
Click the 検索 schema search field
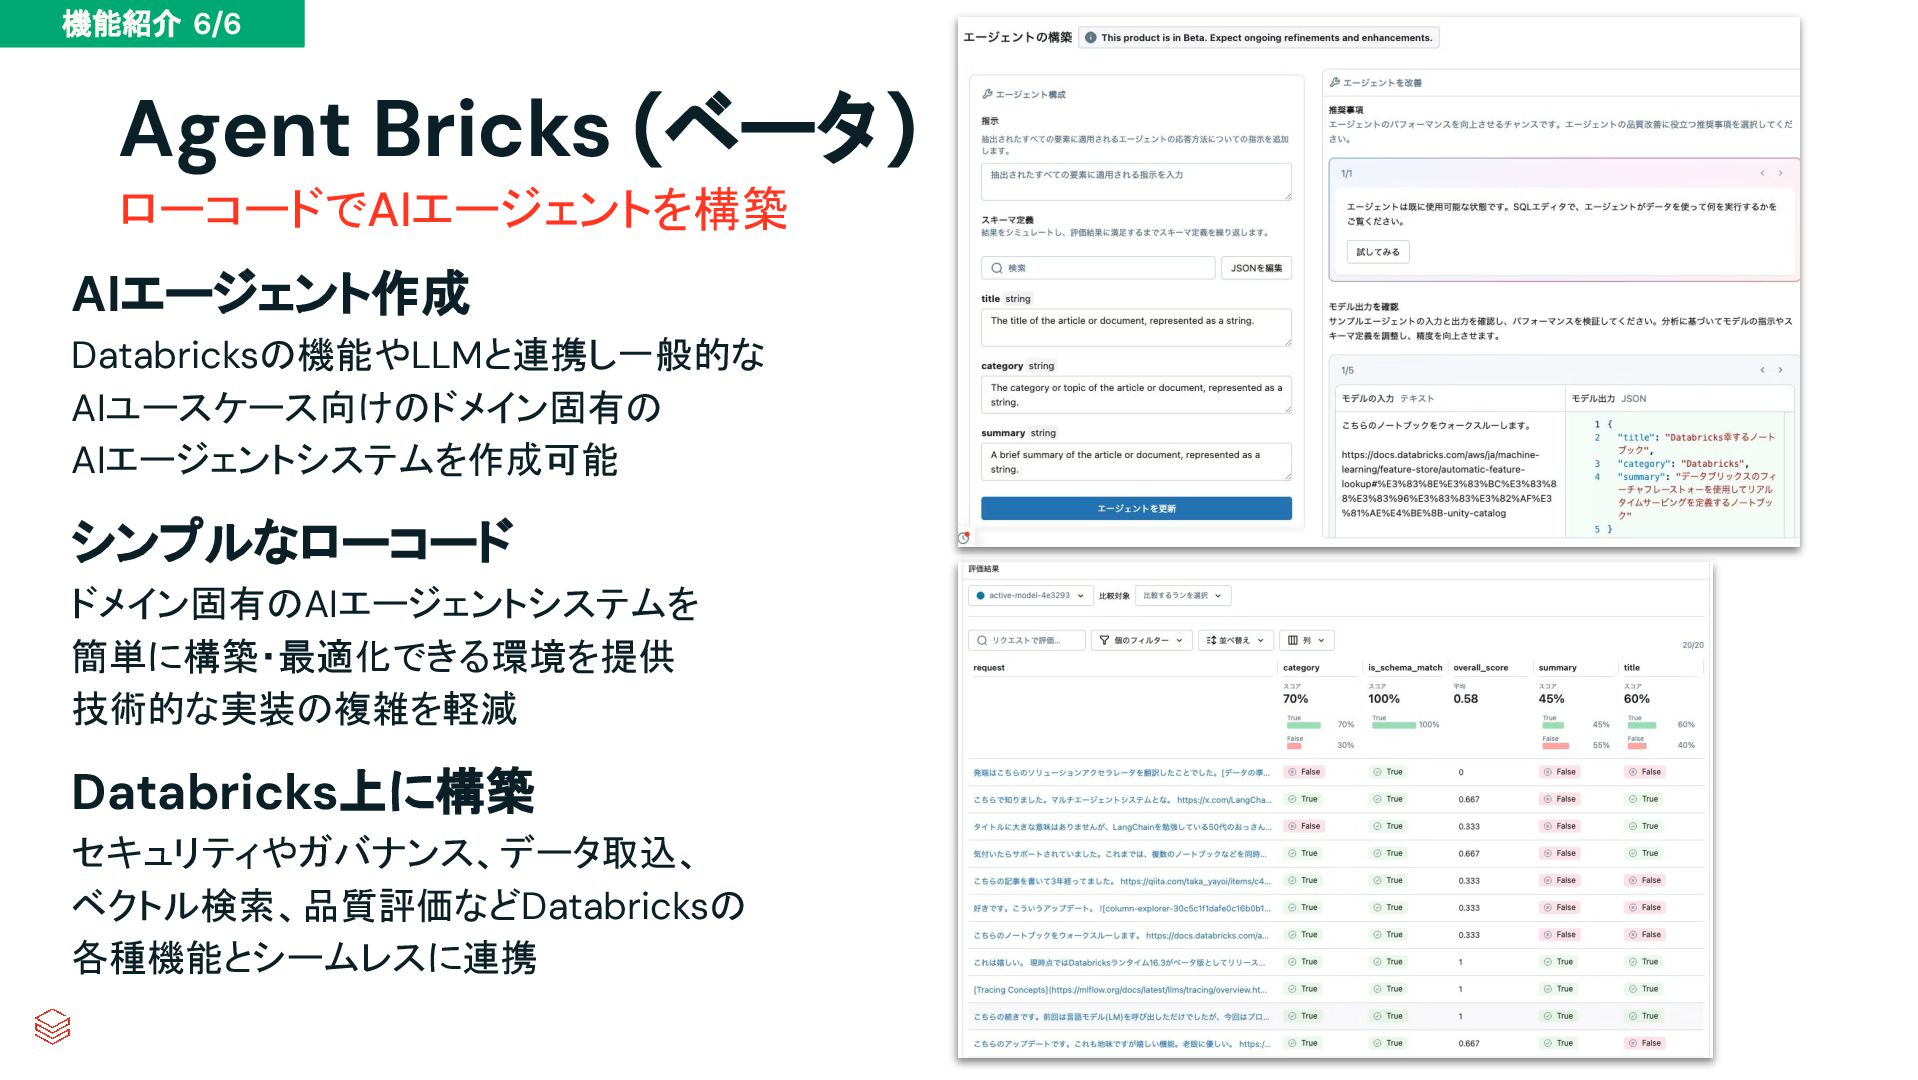tap(1098, 268)
